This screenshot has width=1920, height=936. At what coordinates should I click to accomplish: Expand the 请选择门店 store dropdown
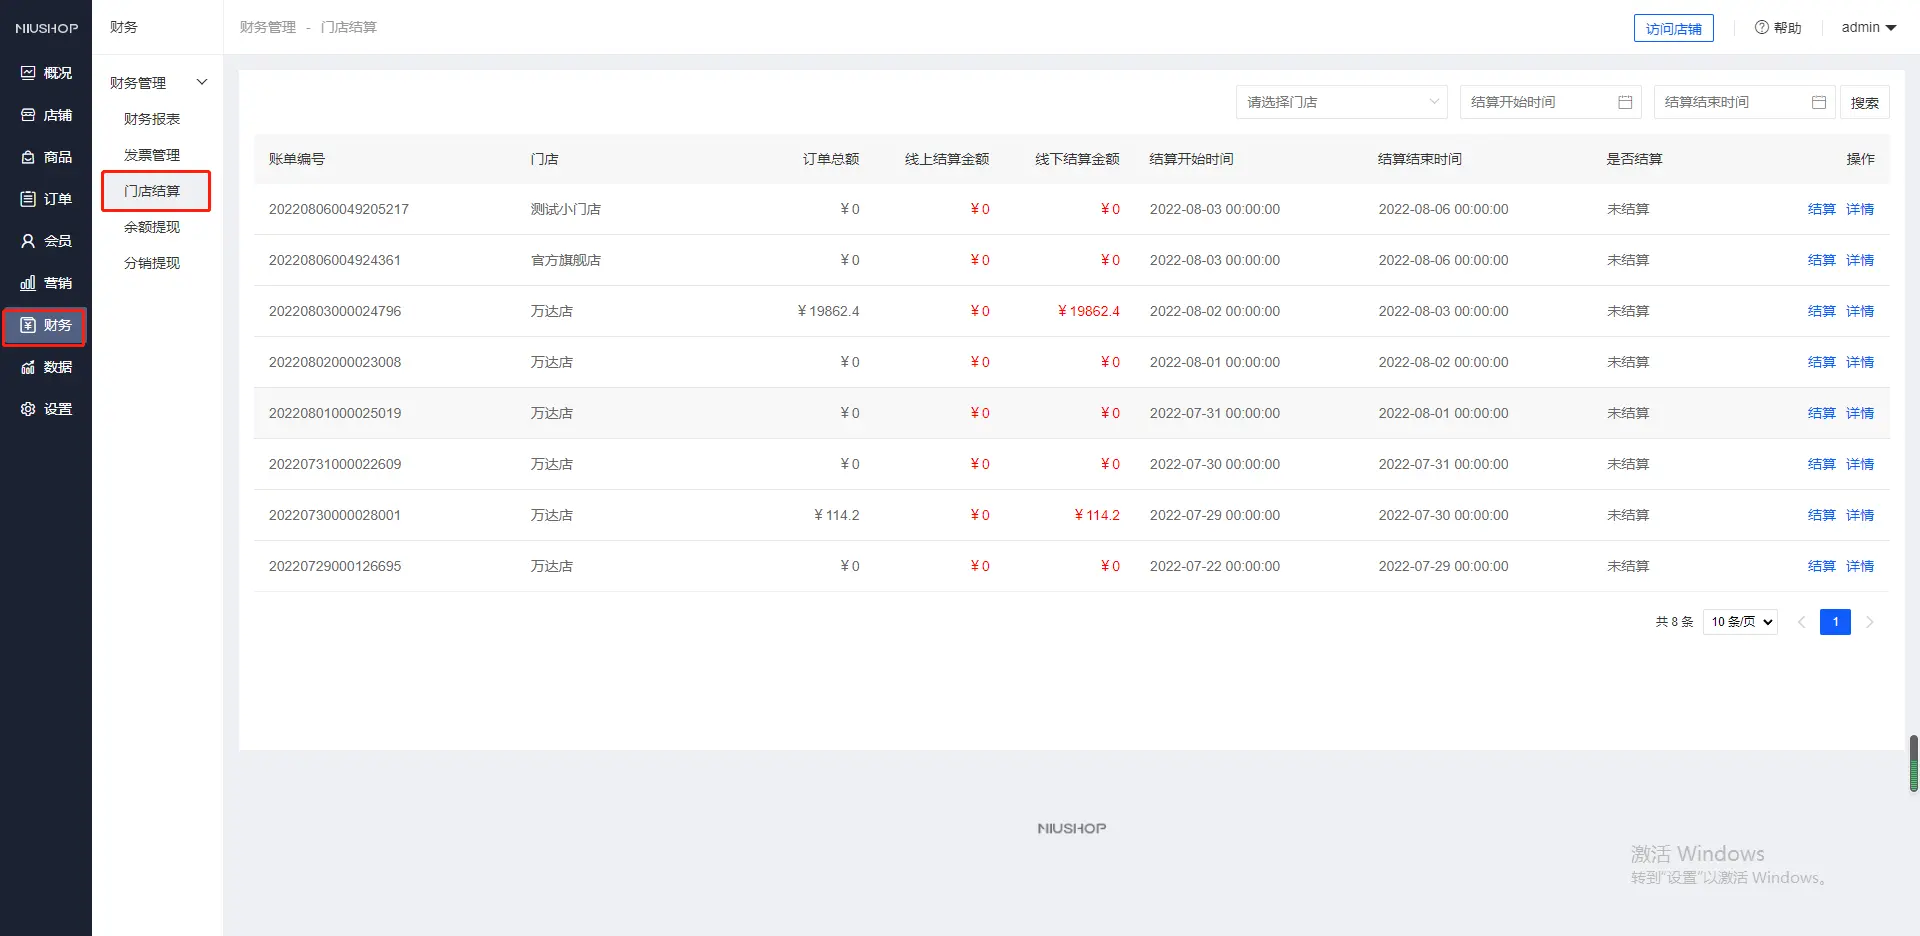click(x=1341, y=102)
